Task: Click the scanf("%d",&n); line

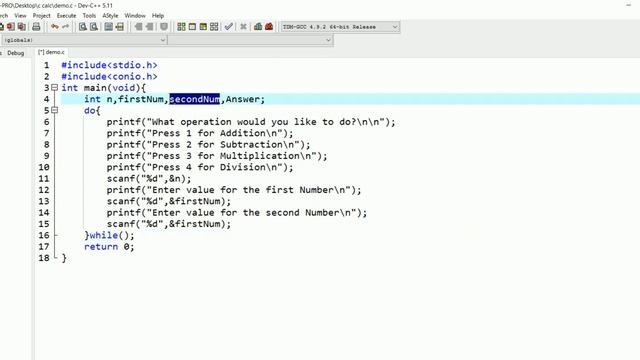Action: click(x=149, y=178)
